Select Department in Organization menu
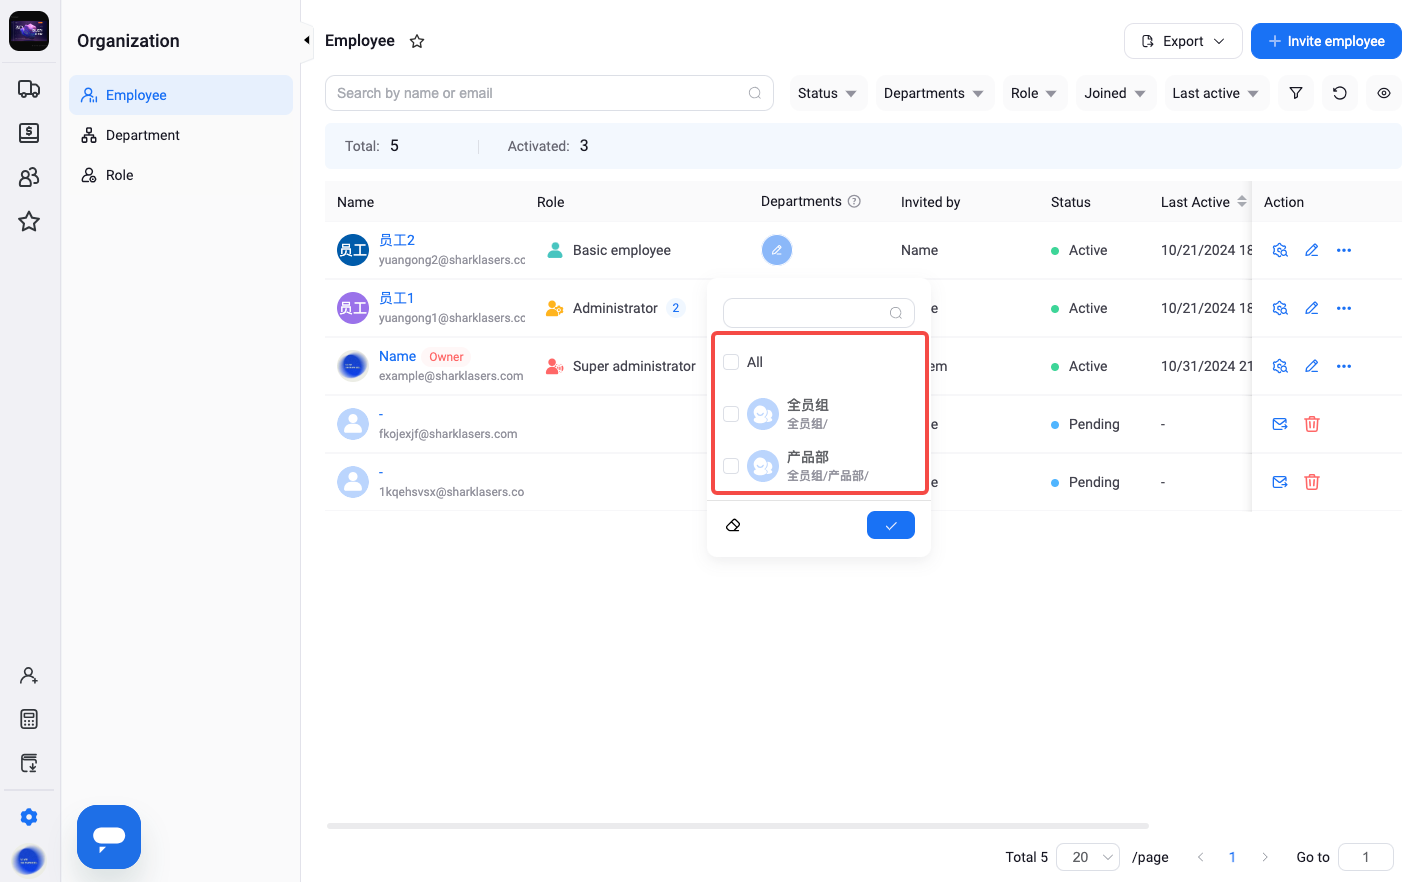This screenshot has width=1420, height=882. [x=181, y=135]
